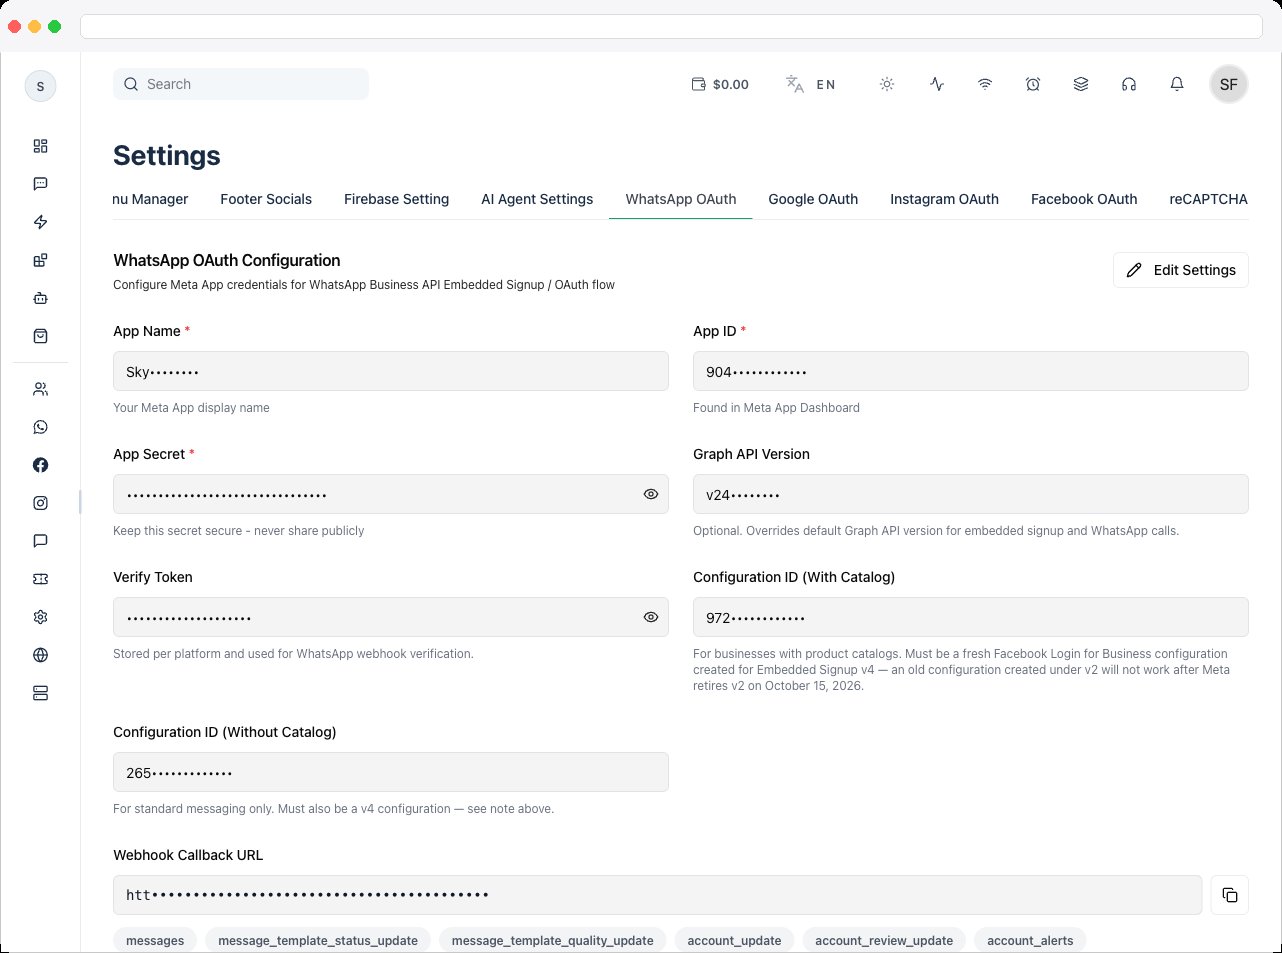Click the Edit Settings button
The height and width of the screenshot is (953, 1282).
(x=1181, y=270)
